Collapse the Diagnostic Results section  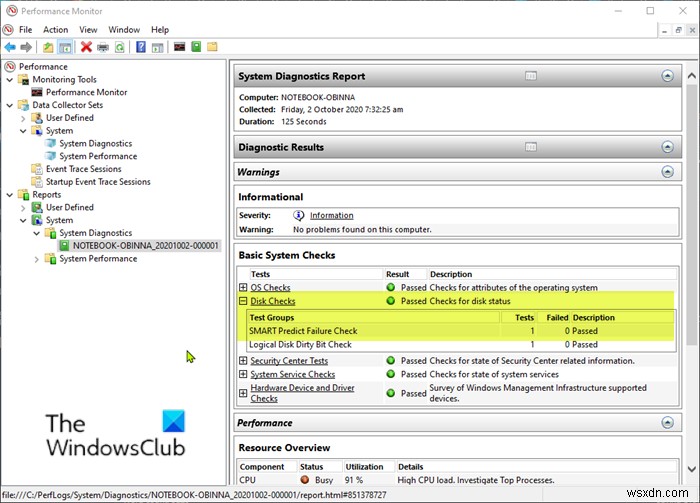point(667,147)
